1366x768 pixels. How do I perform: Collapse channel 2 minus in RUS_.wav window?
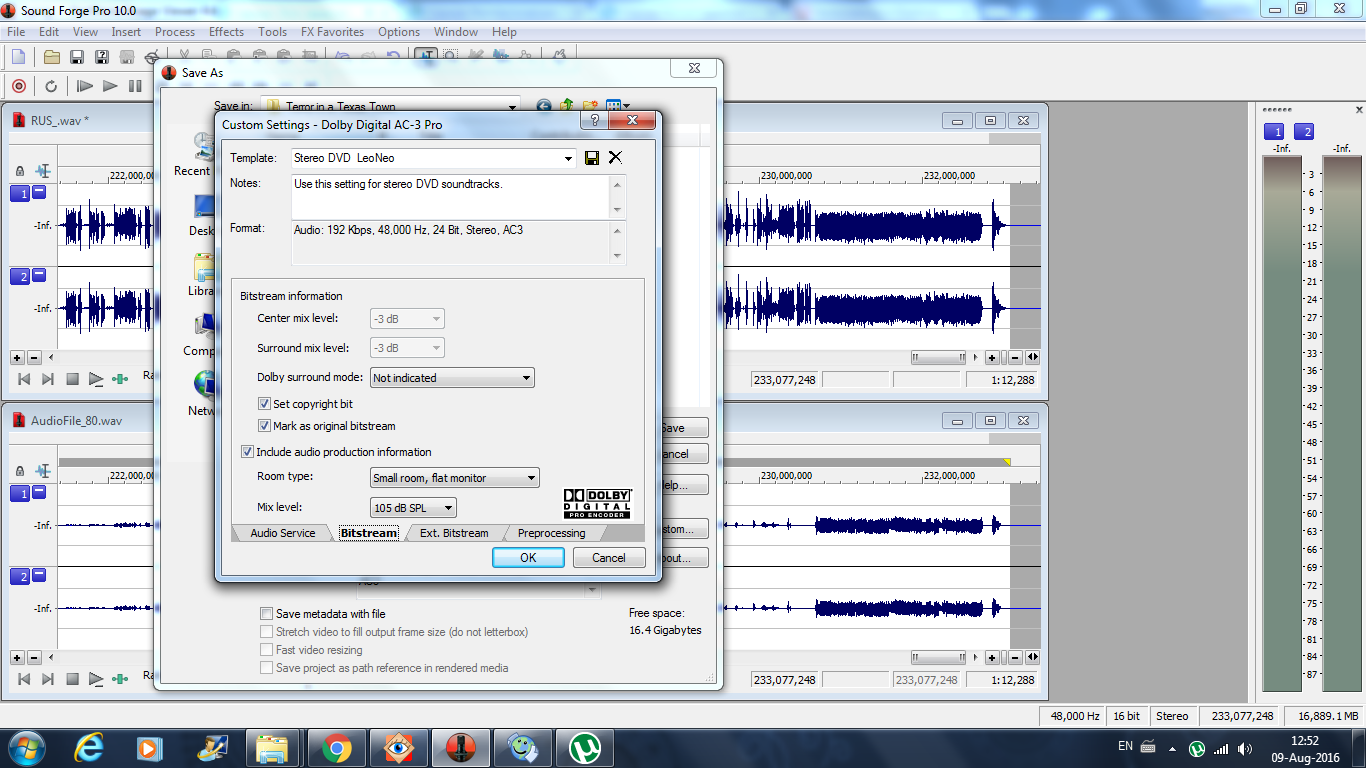click(x=39, y=275)
